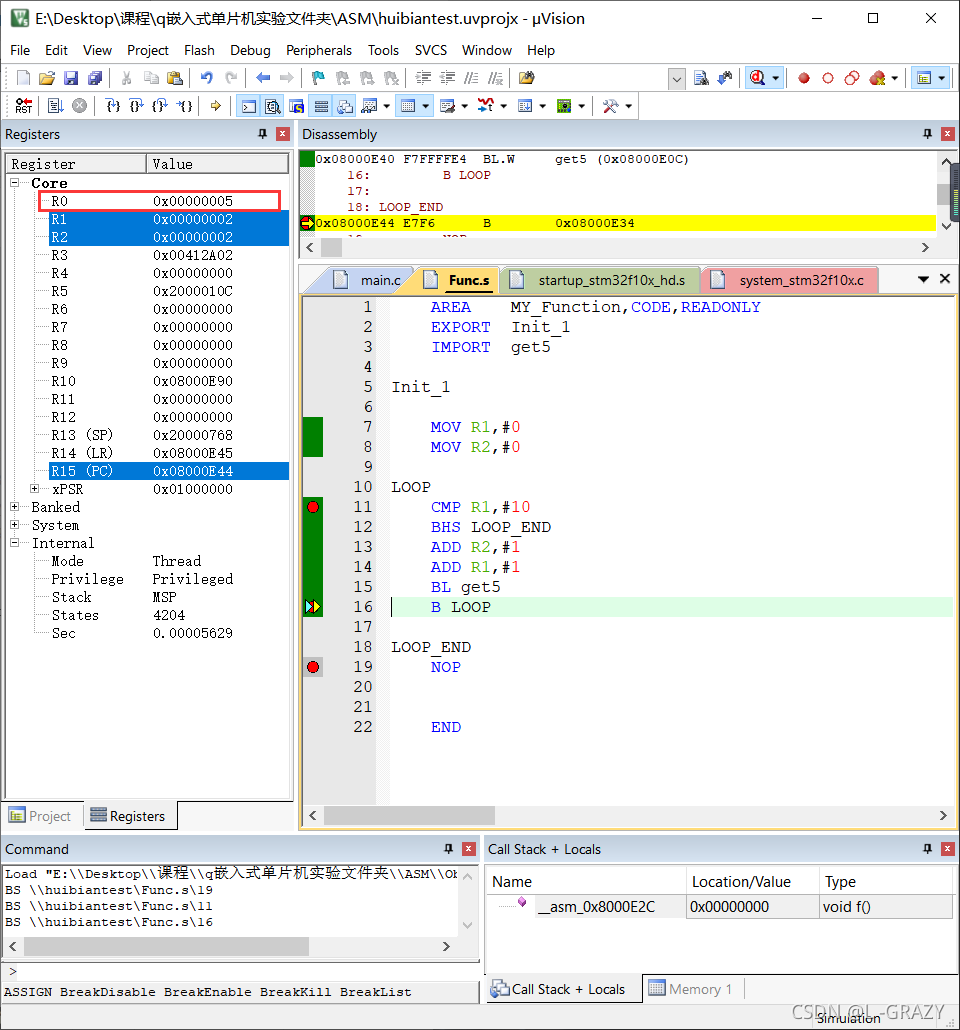The height and width of the screenshot is (1030, 960).
Task: Click the Step Into icon
Action: (x=113, y=106)
